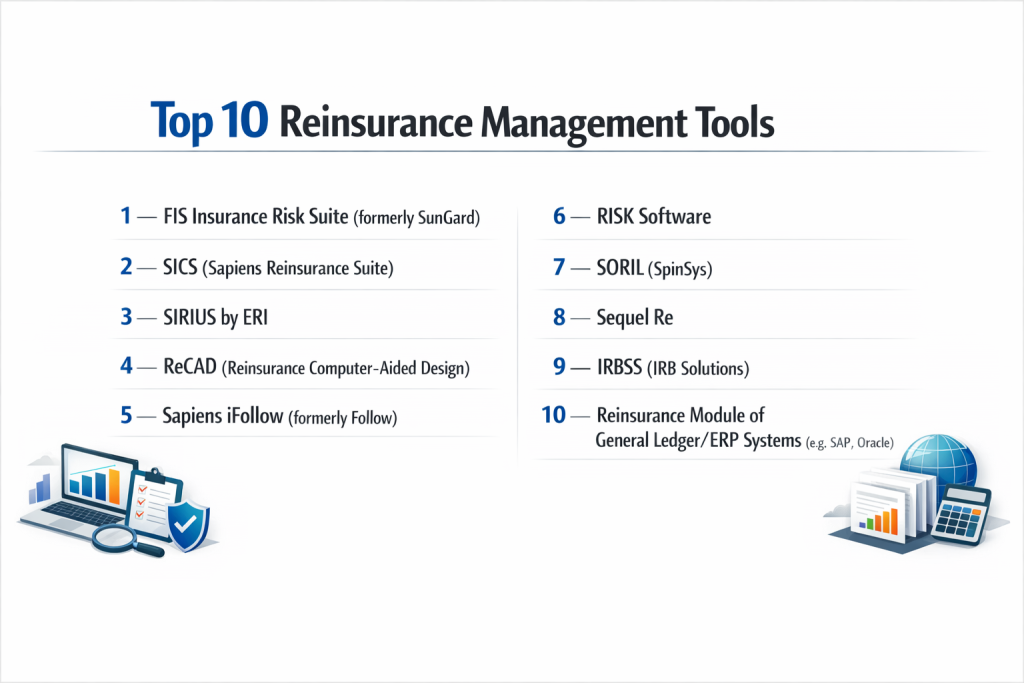The image size is (1024, 683).
Task: Open the calculator icon
Action: (961, 514)
